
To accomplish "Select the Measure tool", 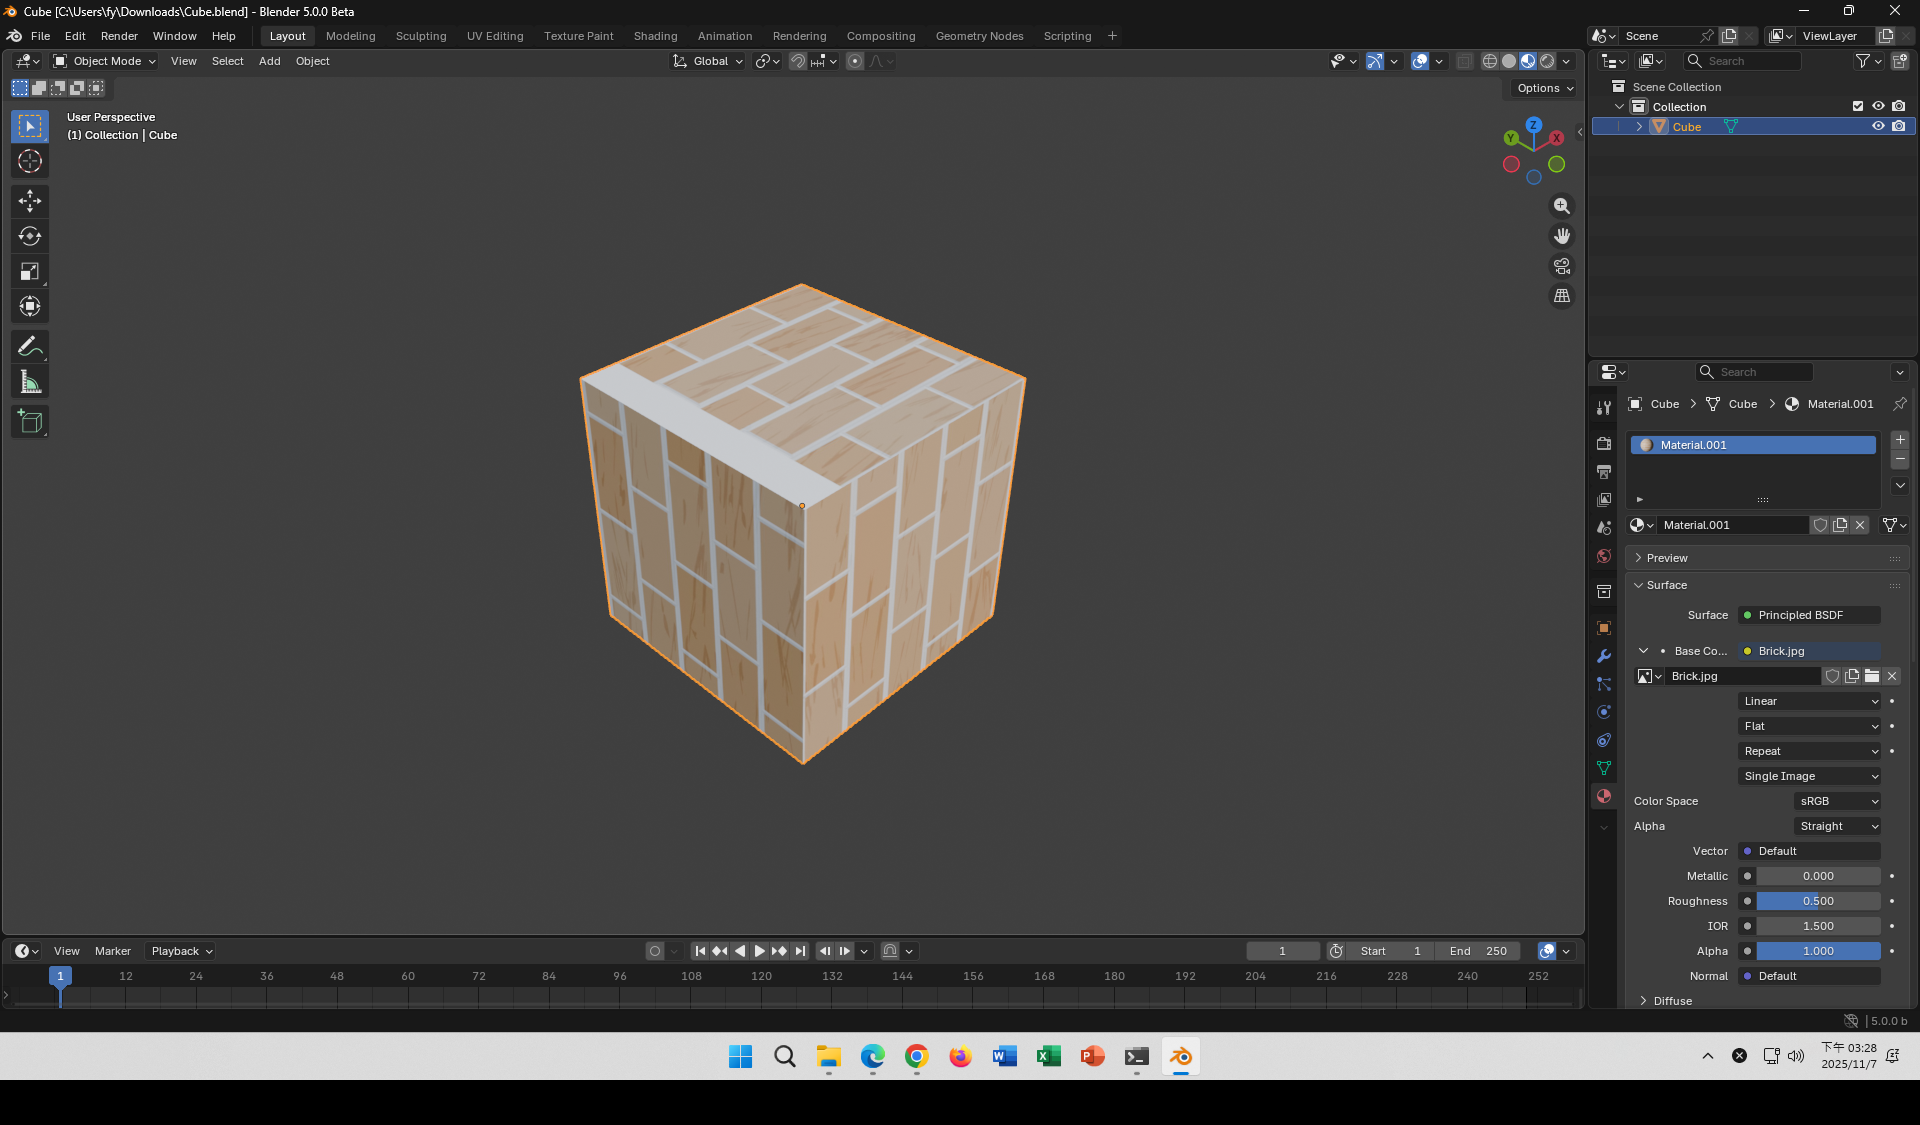I will (x=30, y=382).
